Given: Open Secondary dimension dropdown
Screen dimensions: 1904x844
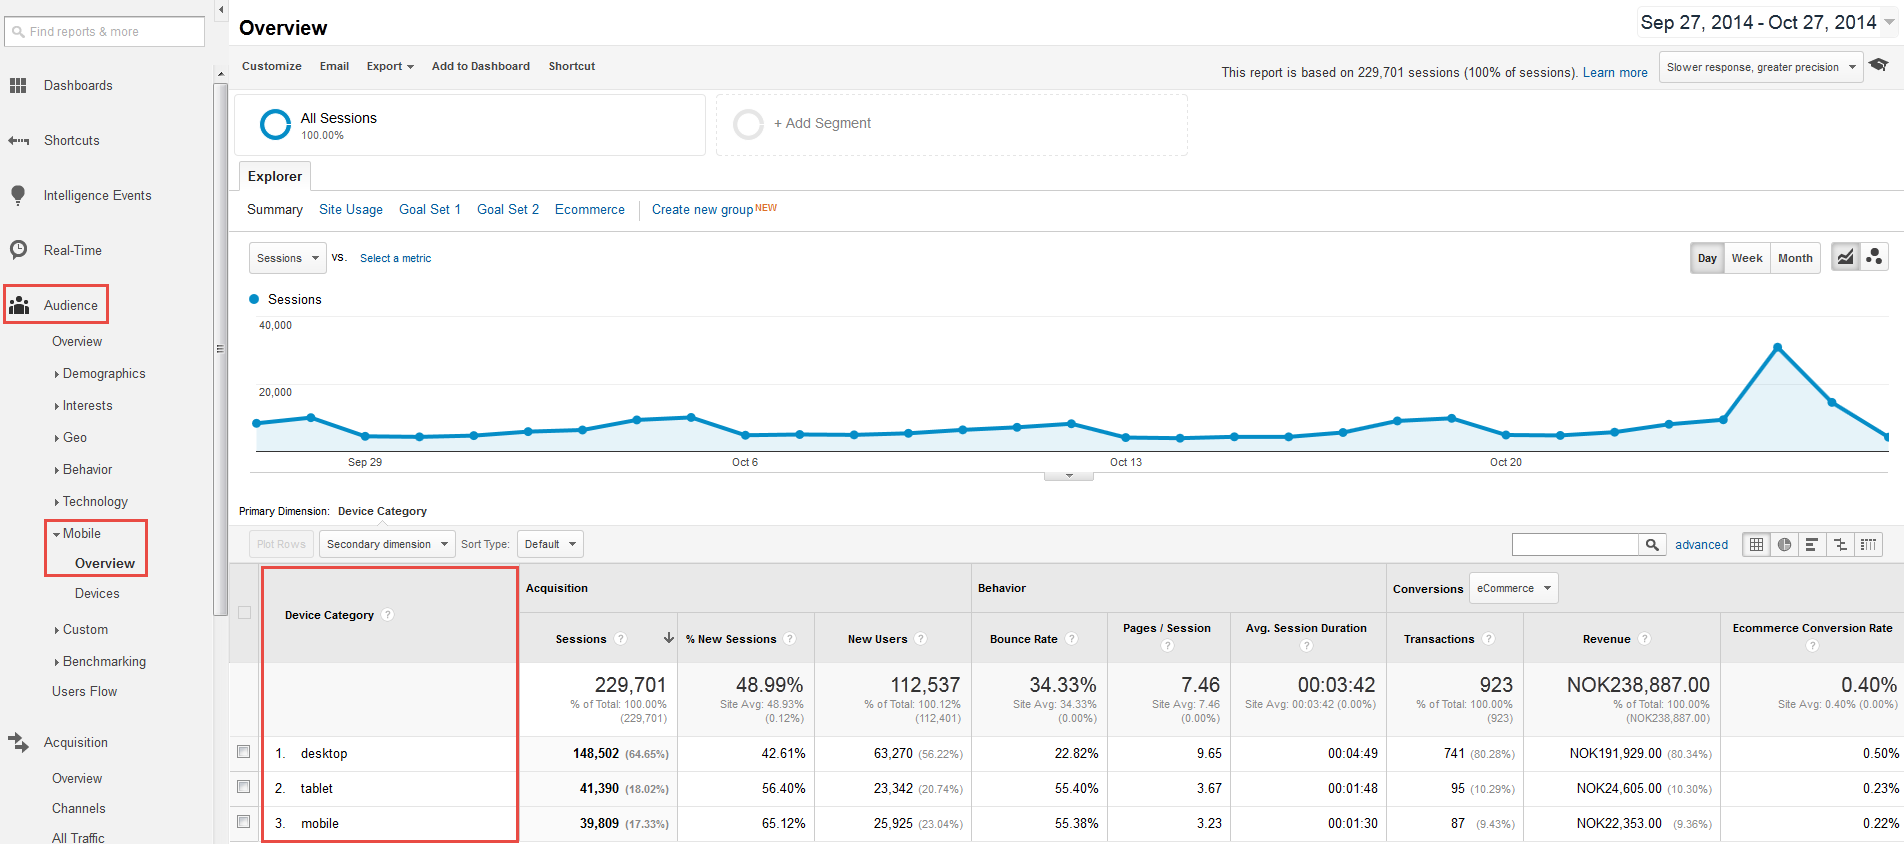Looking at the screenshot, I should [x=387, y=545].
